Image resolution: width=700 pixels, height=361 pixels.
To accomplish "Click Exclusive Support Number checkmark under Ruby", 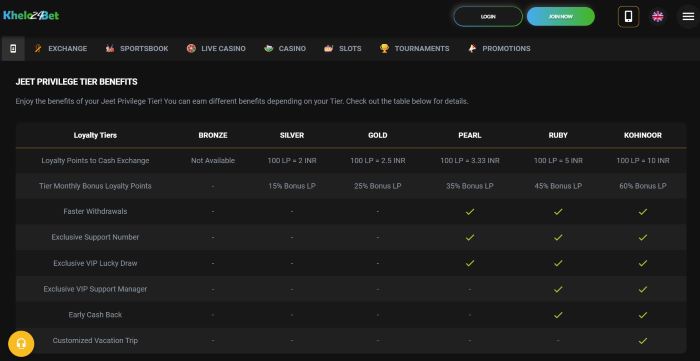I will [558, 237].
